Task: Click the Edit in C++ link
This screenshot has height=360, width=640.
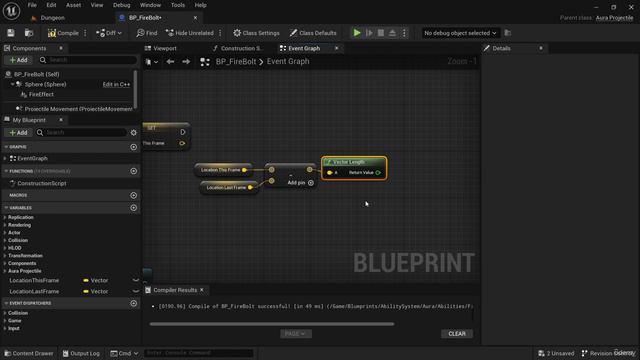Action: click(x=116, y=84)
